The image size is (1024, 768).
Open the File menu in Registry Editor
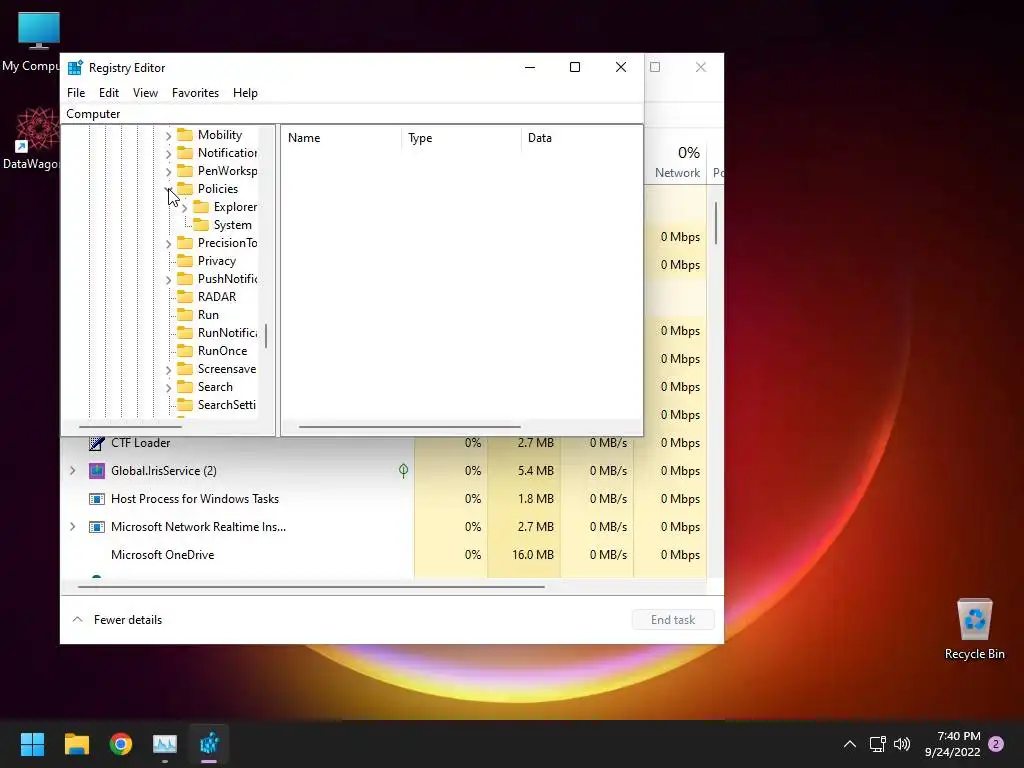click(76, 93)
